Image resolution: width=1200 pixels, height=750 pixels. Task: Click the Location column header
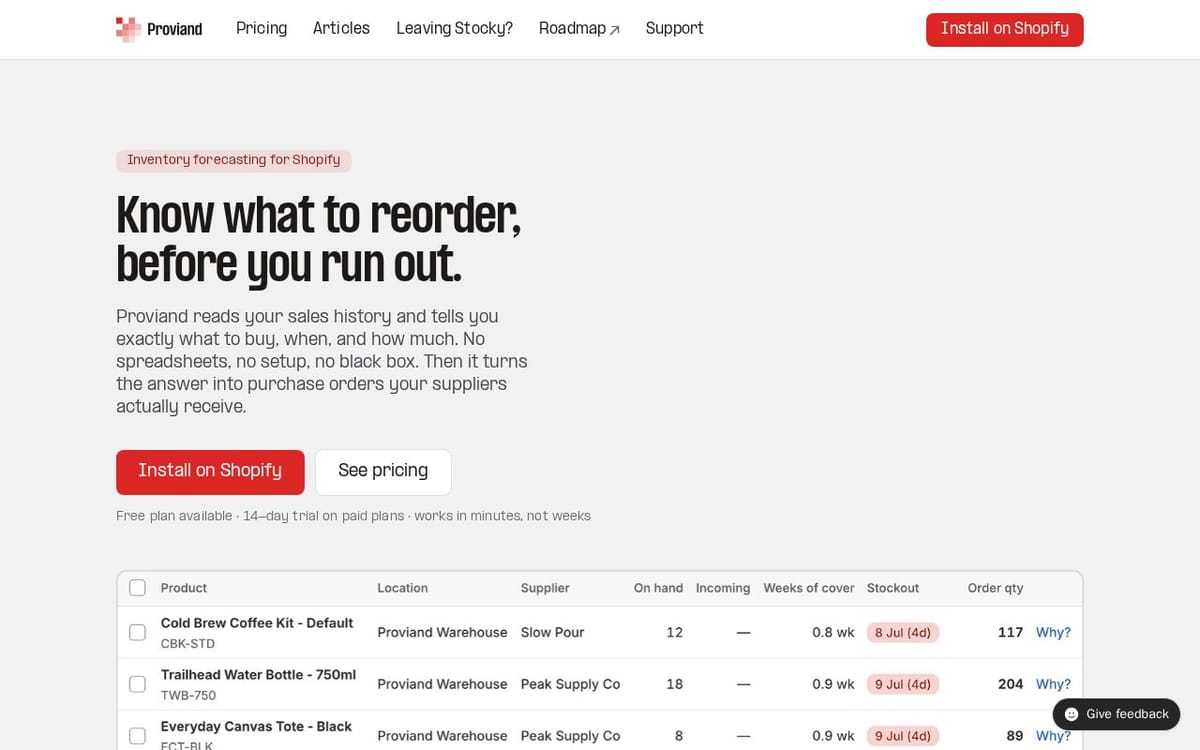[x=402, y=588]
